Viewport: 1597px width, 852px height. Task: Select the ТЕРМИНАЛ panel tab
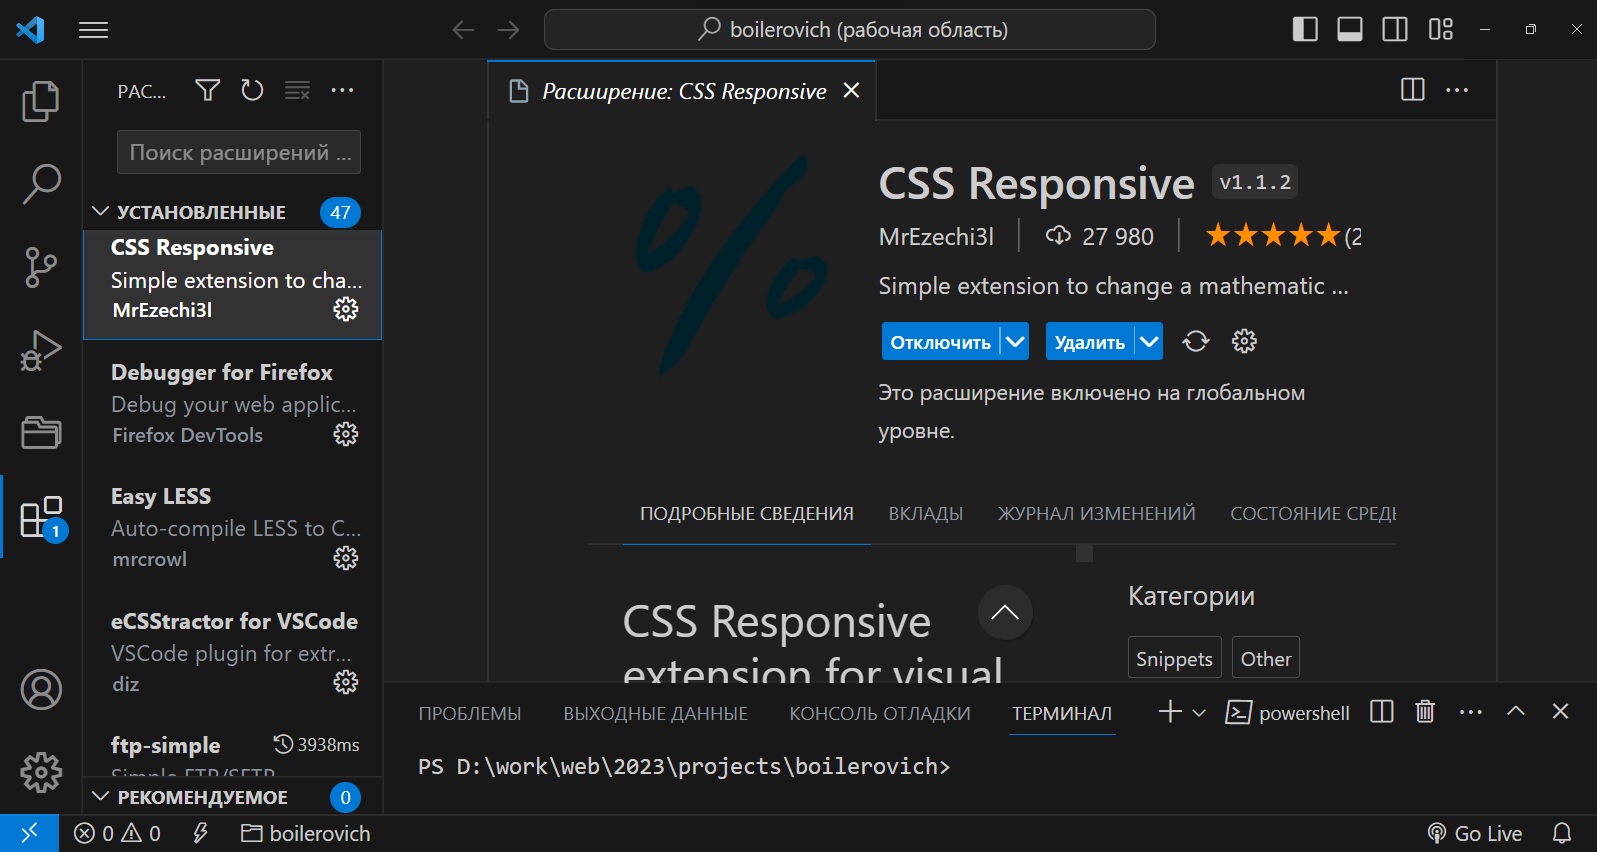pyautogui.click(x=1062, y=714)
